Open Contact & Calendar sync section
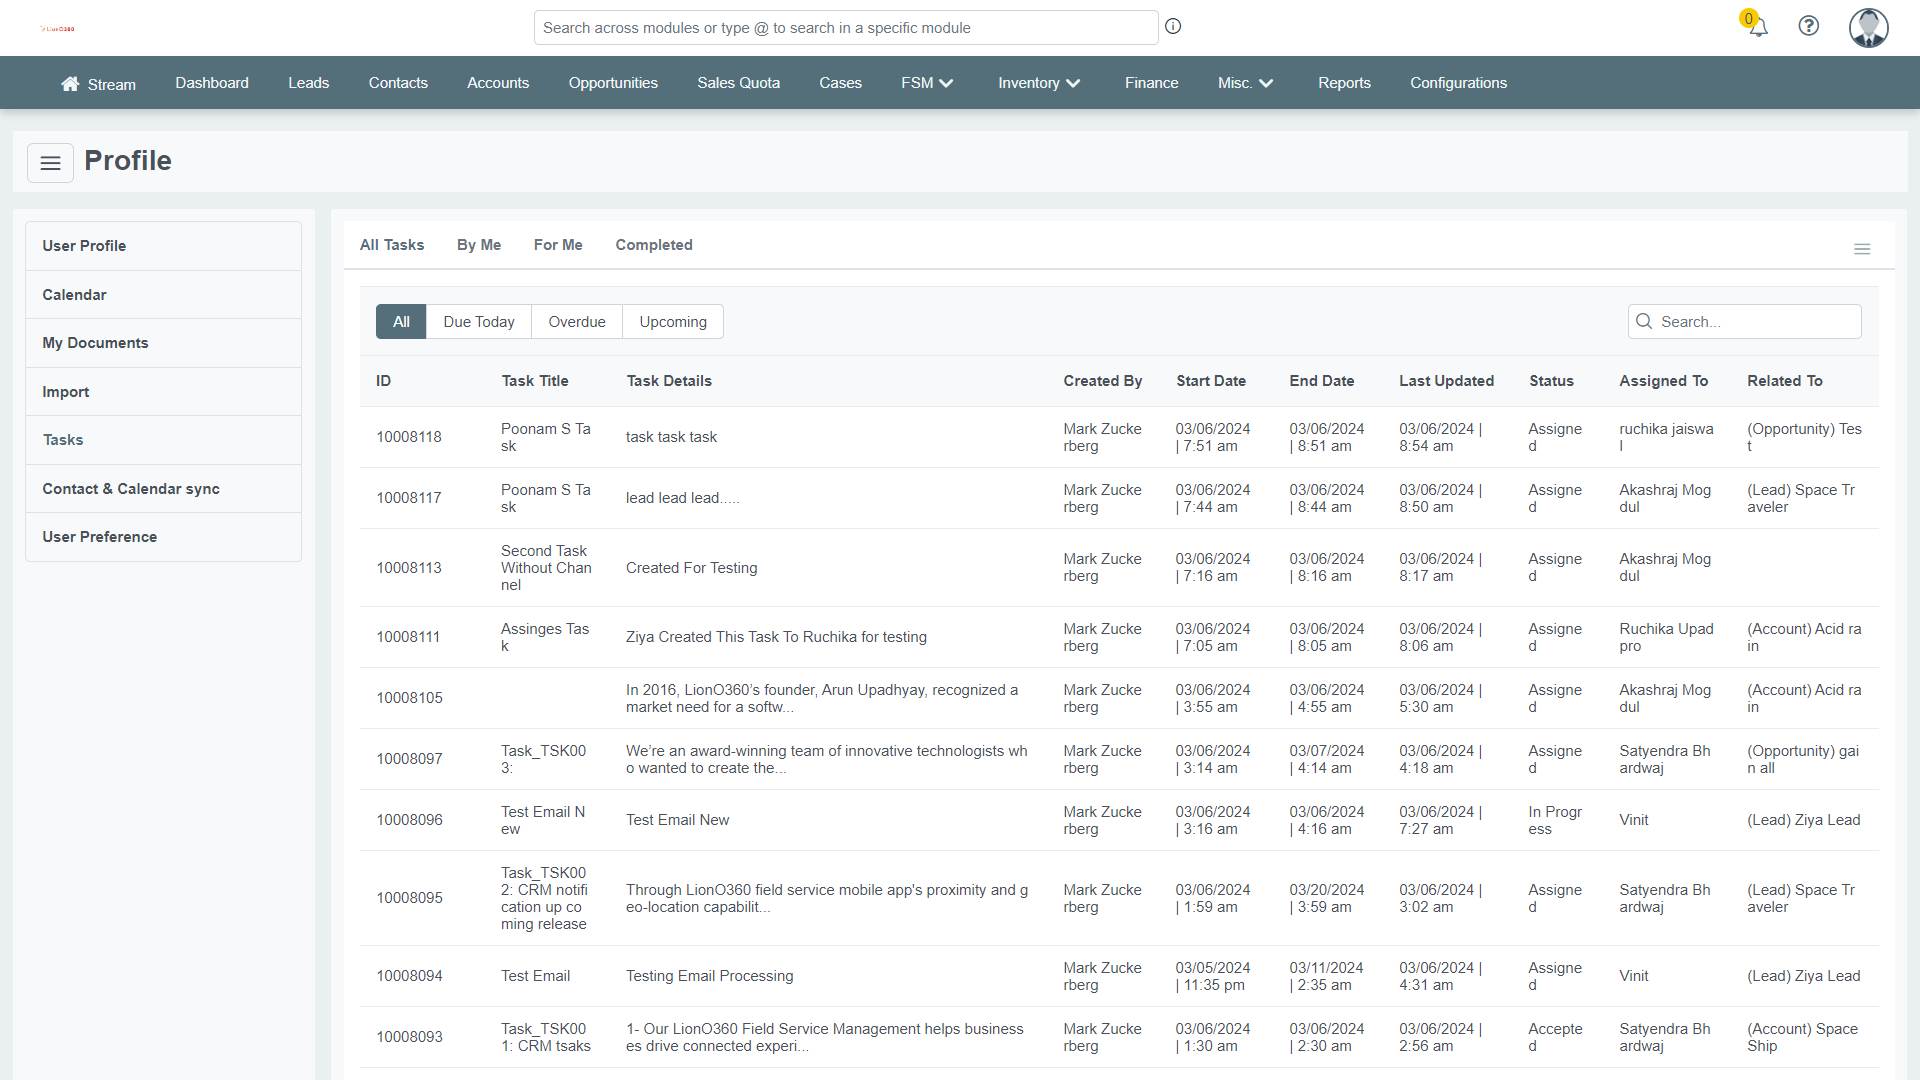Image resolution: width=1920 pixels, height=1080 pixels. (130, 489)
